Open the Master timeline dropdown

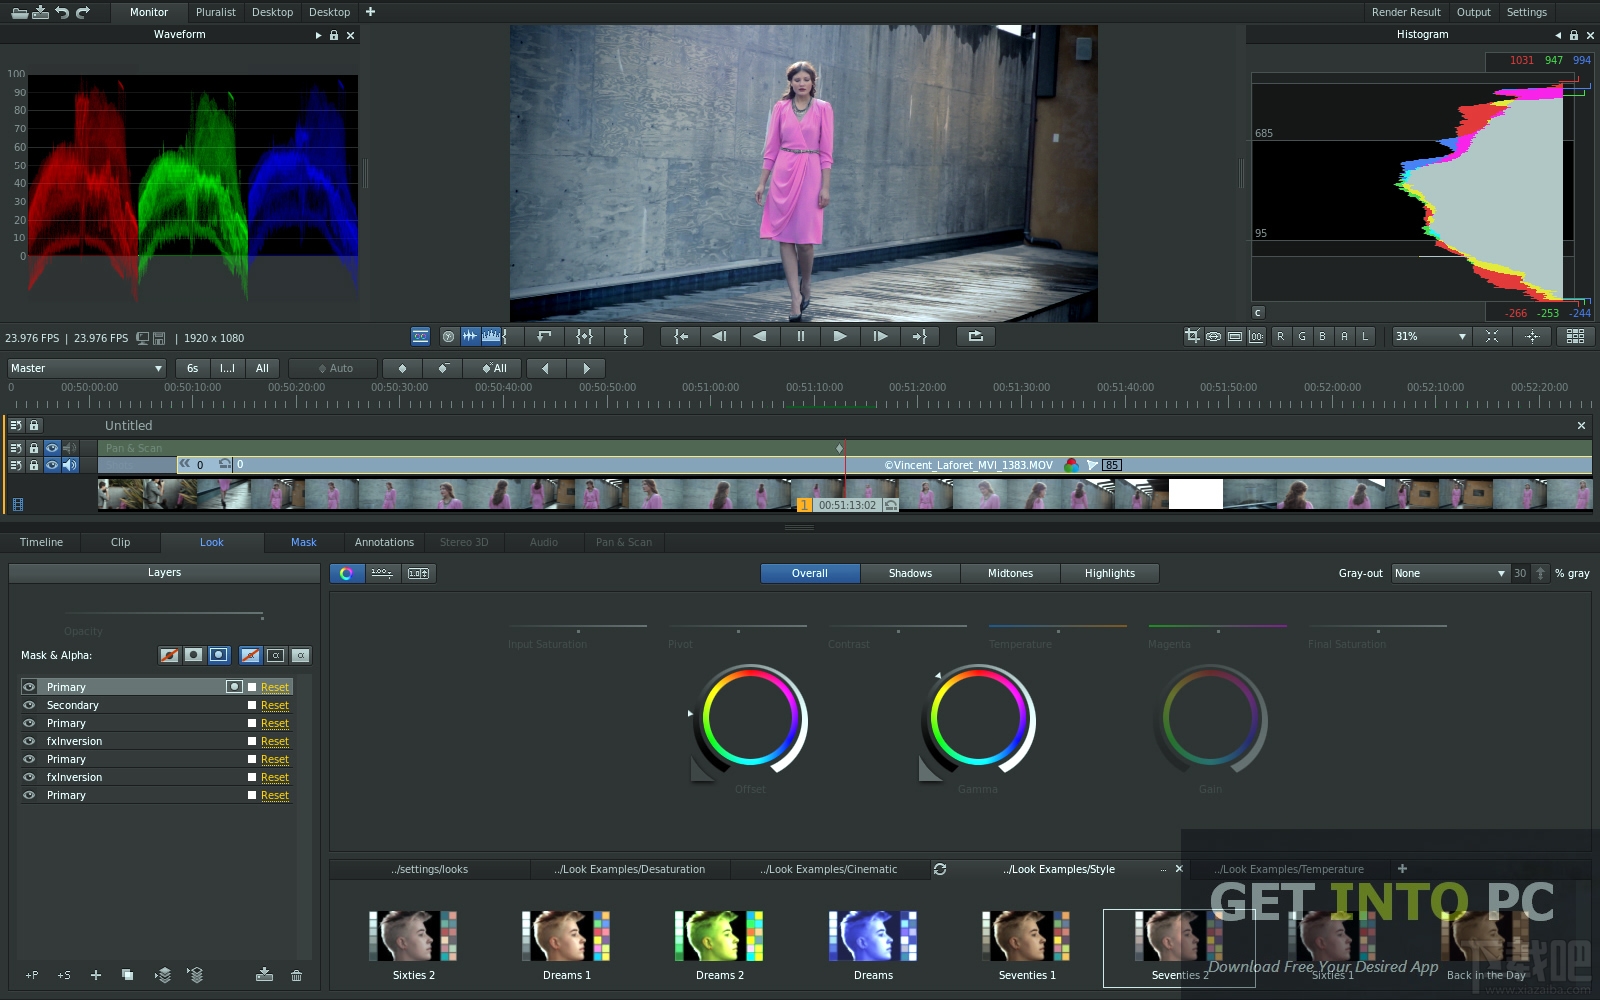tap(85, 368)
